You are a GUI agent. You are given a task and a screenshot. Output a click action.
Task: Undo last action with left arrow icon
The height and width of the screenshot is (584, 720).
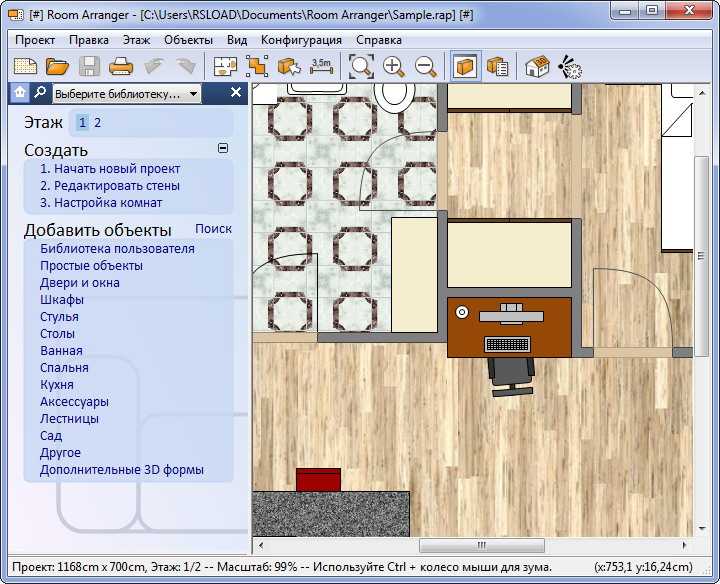tap(154, 67)
